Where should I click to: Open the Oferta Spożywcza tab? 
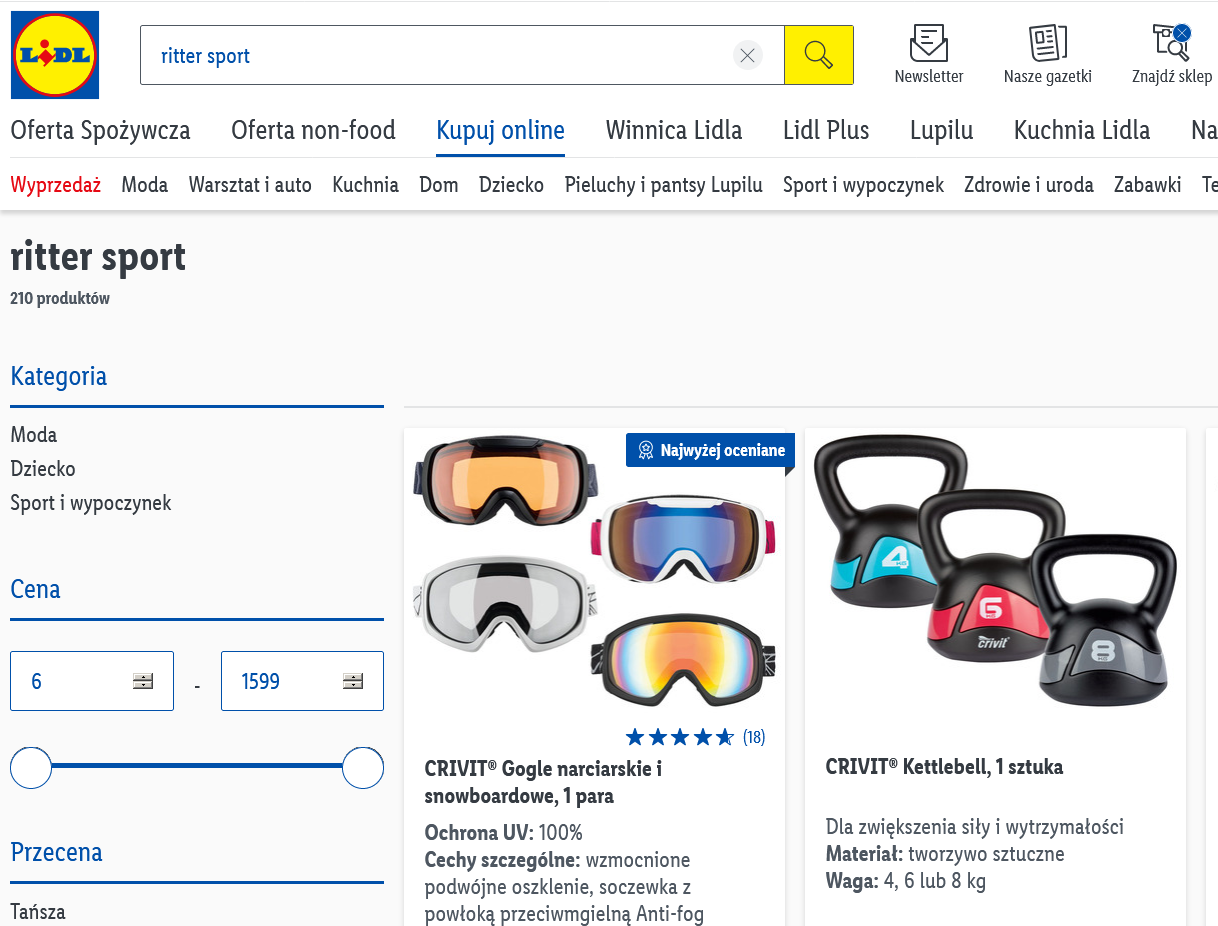pos(100,130)
